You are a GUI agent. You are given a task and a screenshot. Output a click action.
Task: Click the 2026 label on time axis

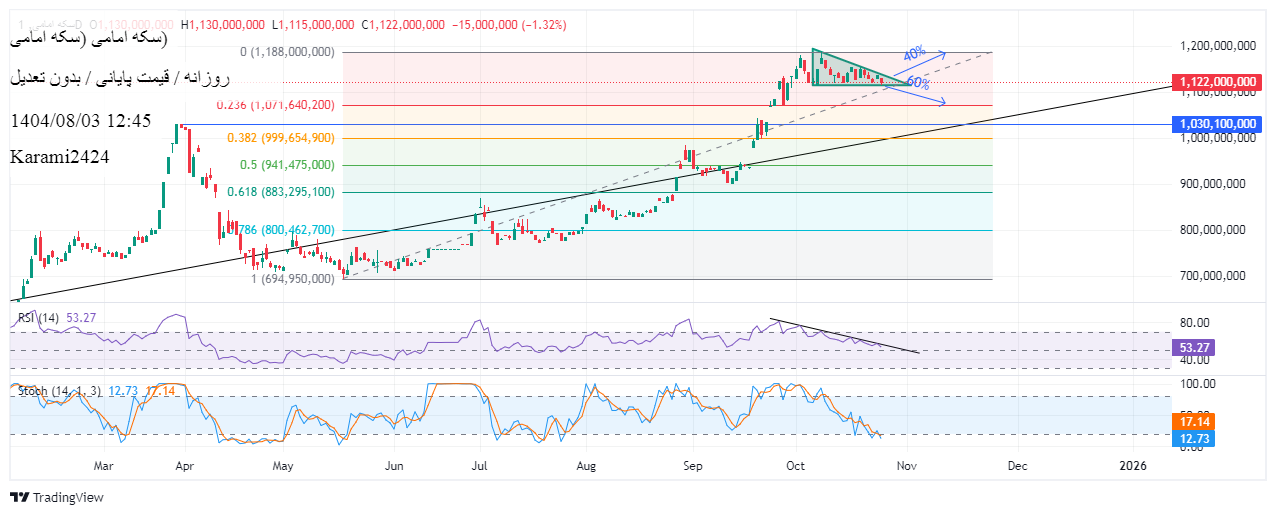pos(1133,466)
